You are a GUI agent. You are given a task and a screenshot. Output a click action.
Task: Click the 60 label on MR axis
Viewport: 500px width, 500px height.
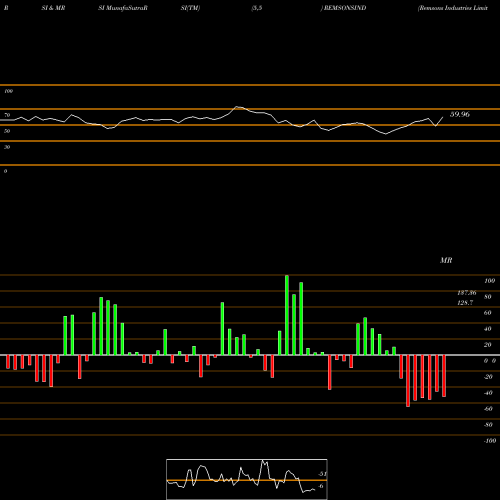pyautogui.click(x=488, y=313)
